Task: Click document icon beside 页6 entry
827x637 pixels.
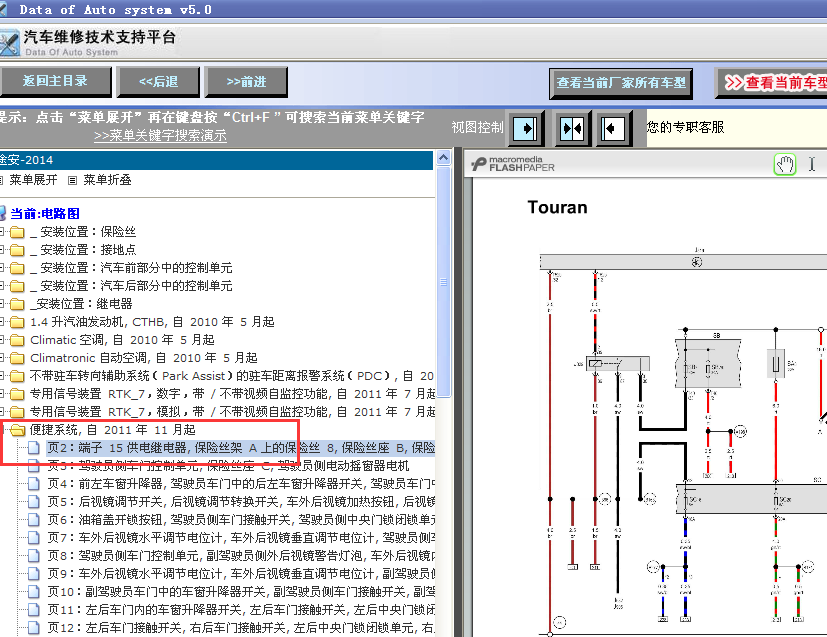Action: (x=34, y=519)
